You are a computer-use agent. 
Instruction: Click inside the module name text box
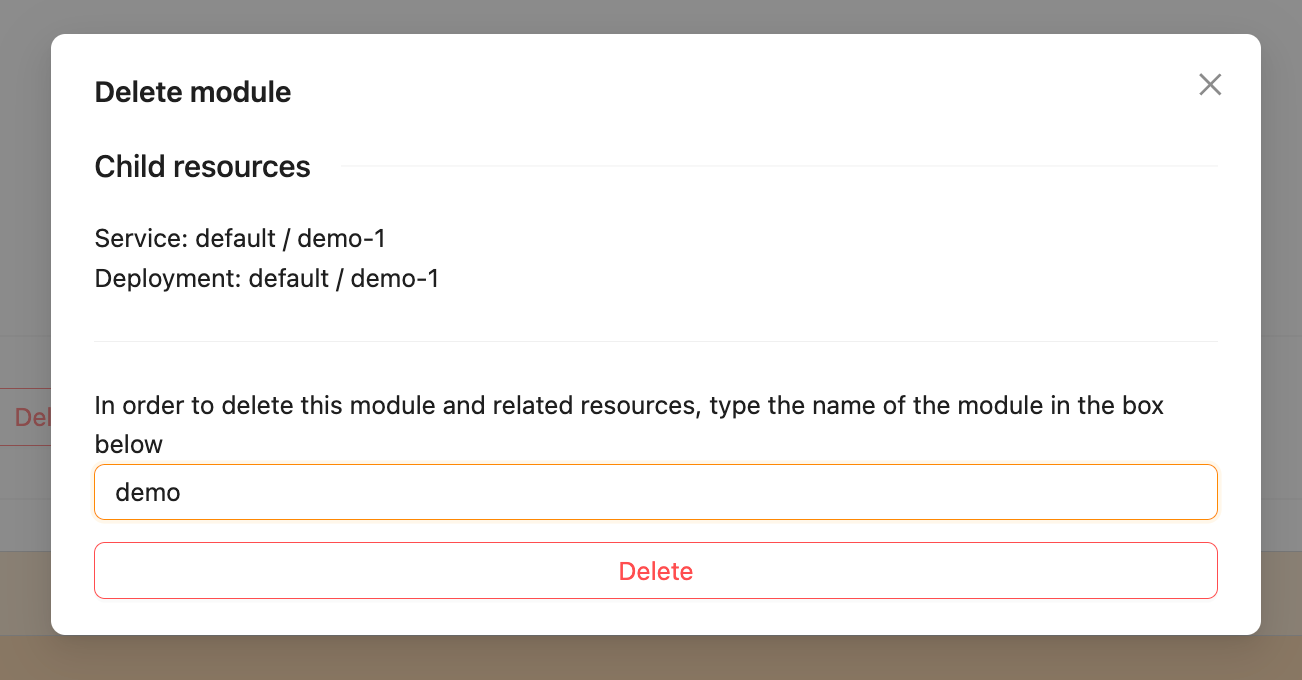(x=655, y=492)
